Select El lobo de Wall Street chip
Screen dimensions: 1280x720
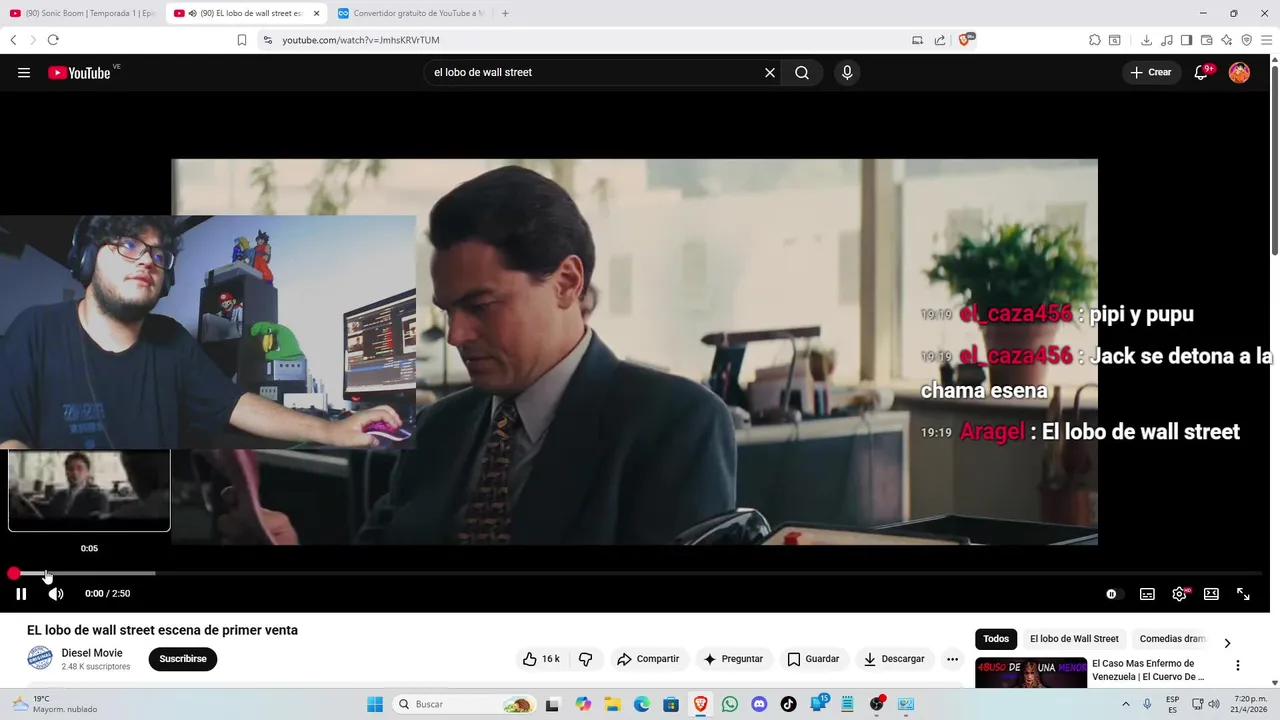pos(1074,639)
